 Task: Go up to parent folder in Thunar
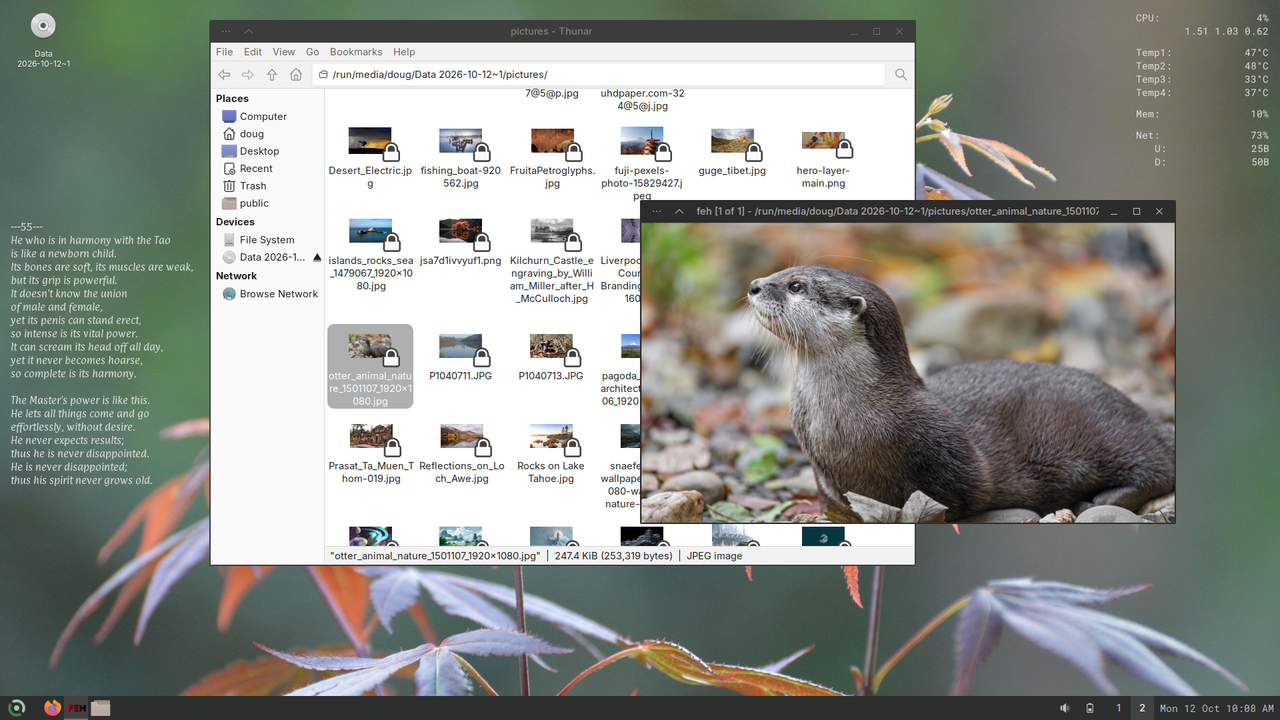272,75
